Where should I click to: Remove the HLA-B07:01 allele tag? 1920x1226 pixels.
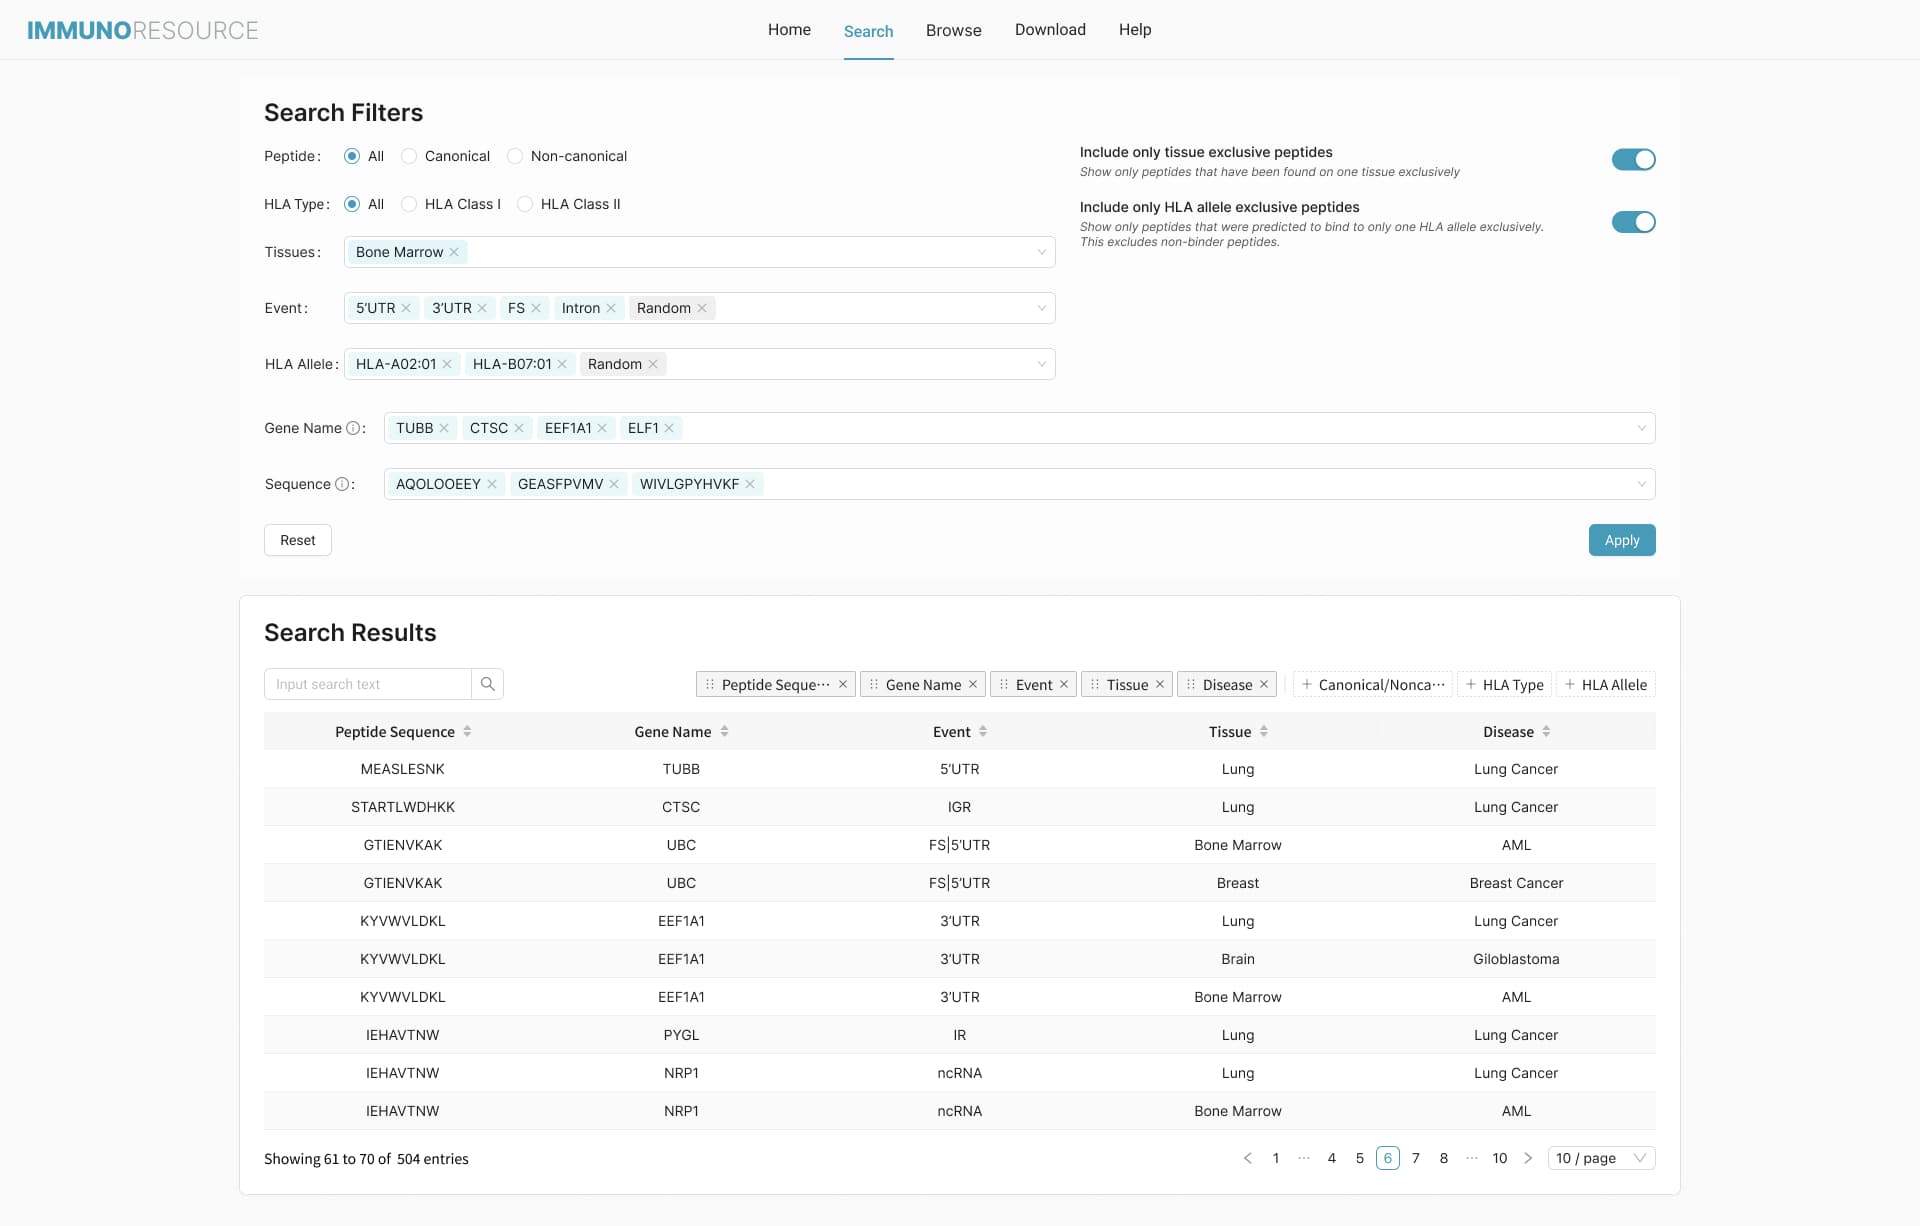pyautogui.click(x=562, y=364)
